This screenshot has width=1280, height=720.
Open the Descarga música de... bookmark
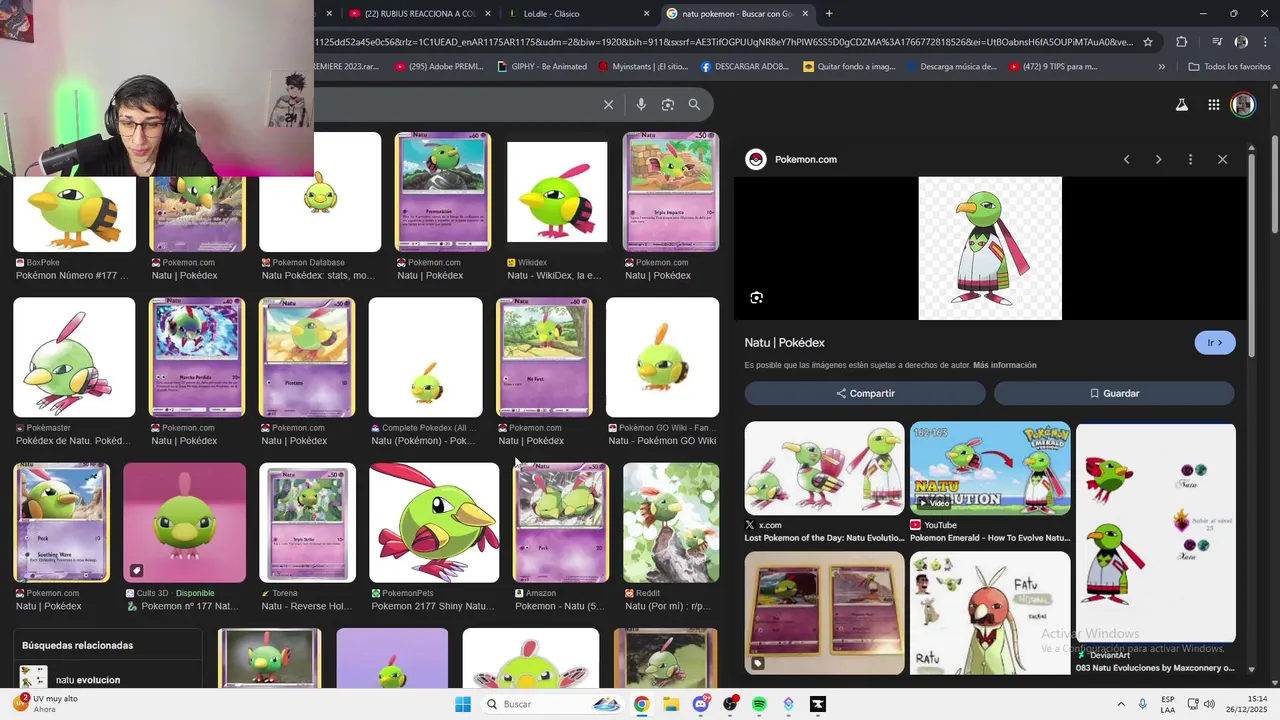[x=952, y=67]
